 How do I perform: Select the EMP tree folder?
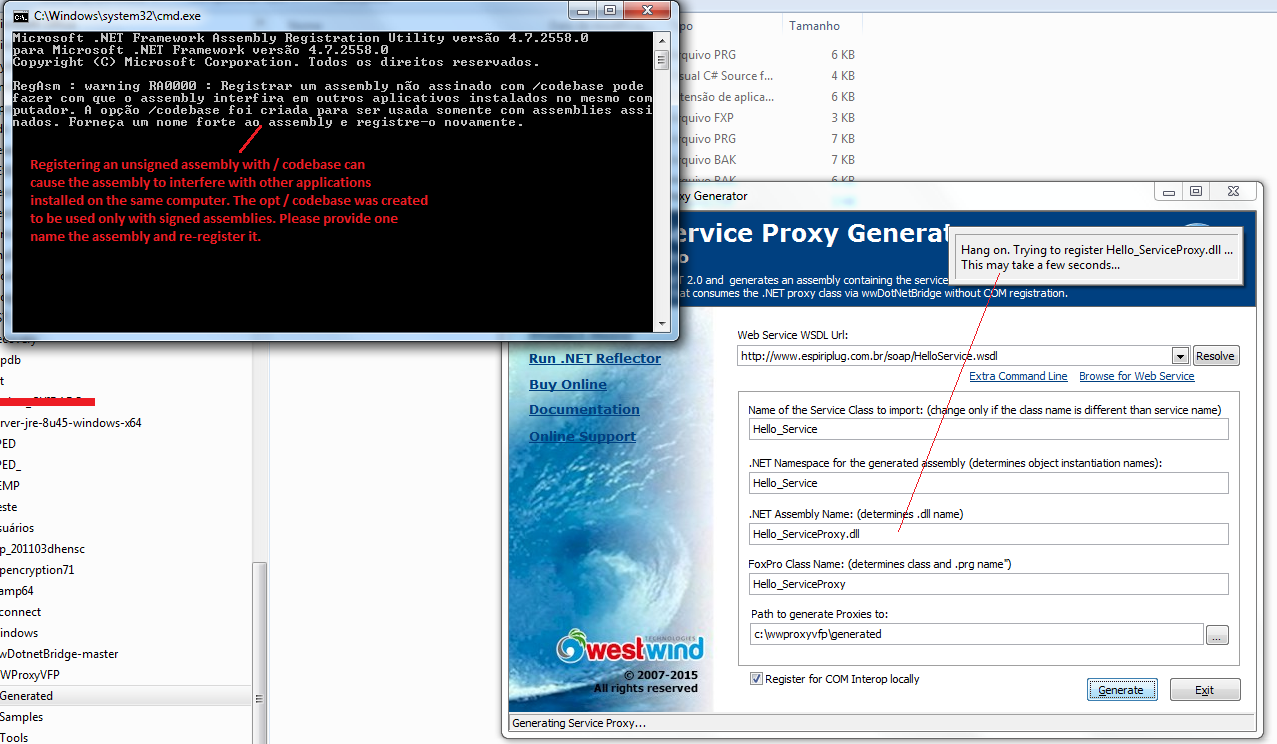coord(10,486)
